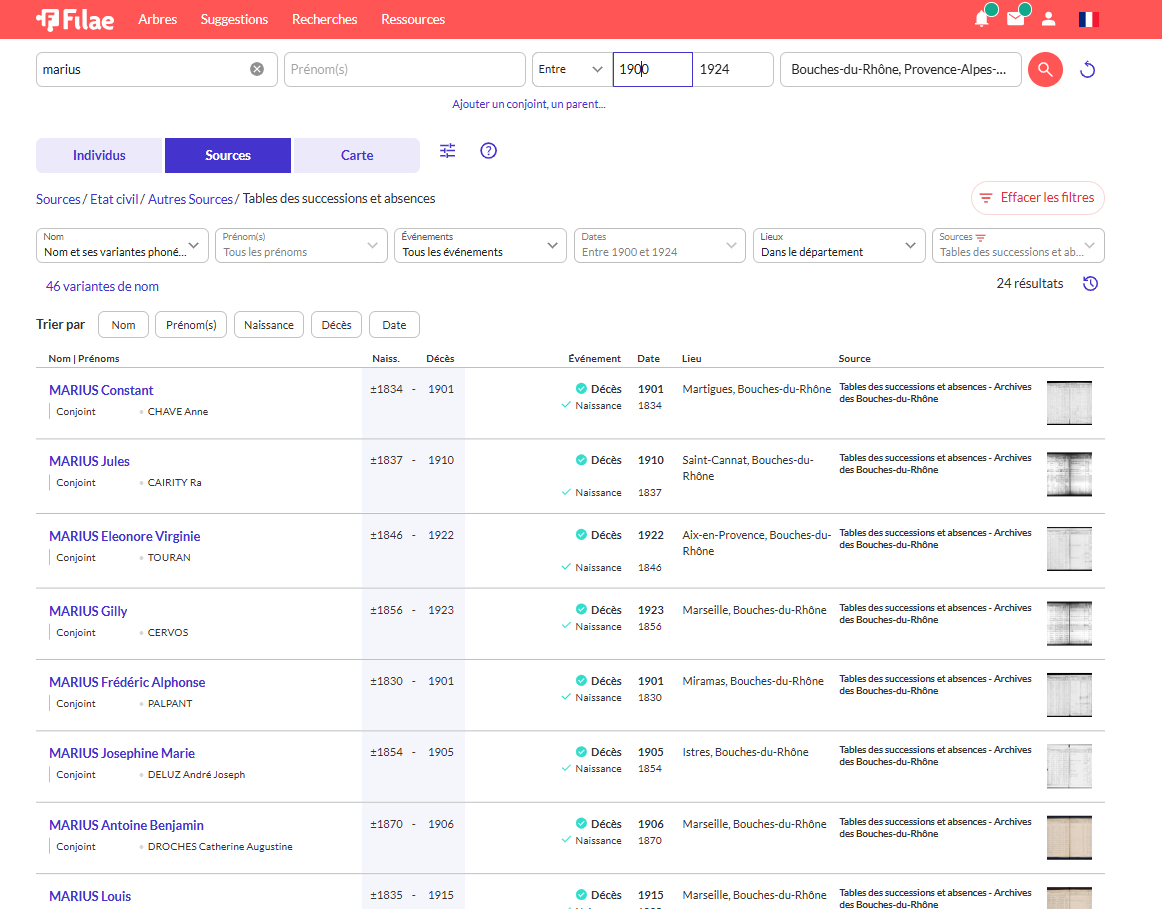Sort results by Naissance
This screenshot has width=1162, height=909.
click(x=268, y=325)
